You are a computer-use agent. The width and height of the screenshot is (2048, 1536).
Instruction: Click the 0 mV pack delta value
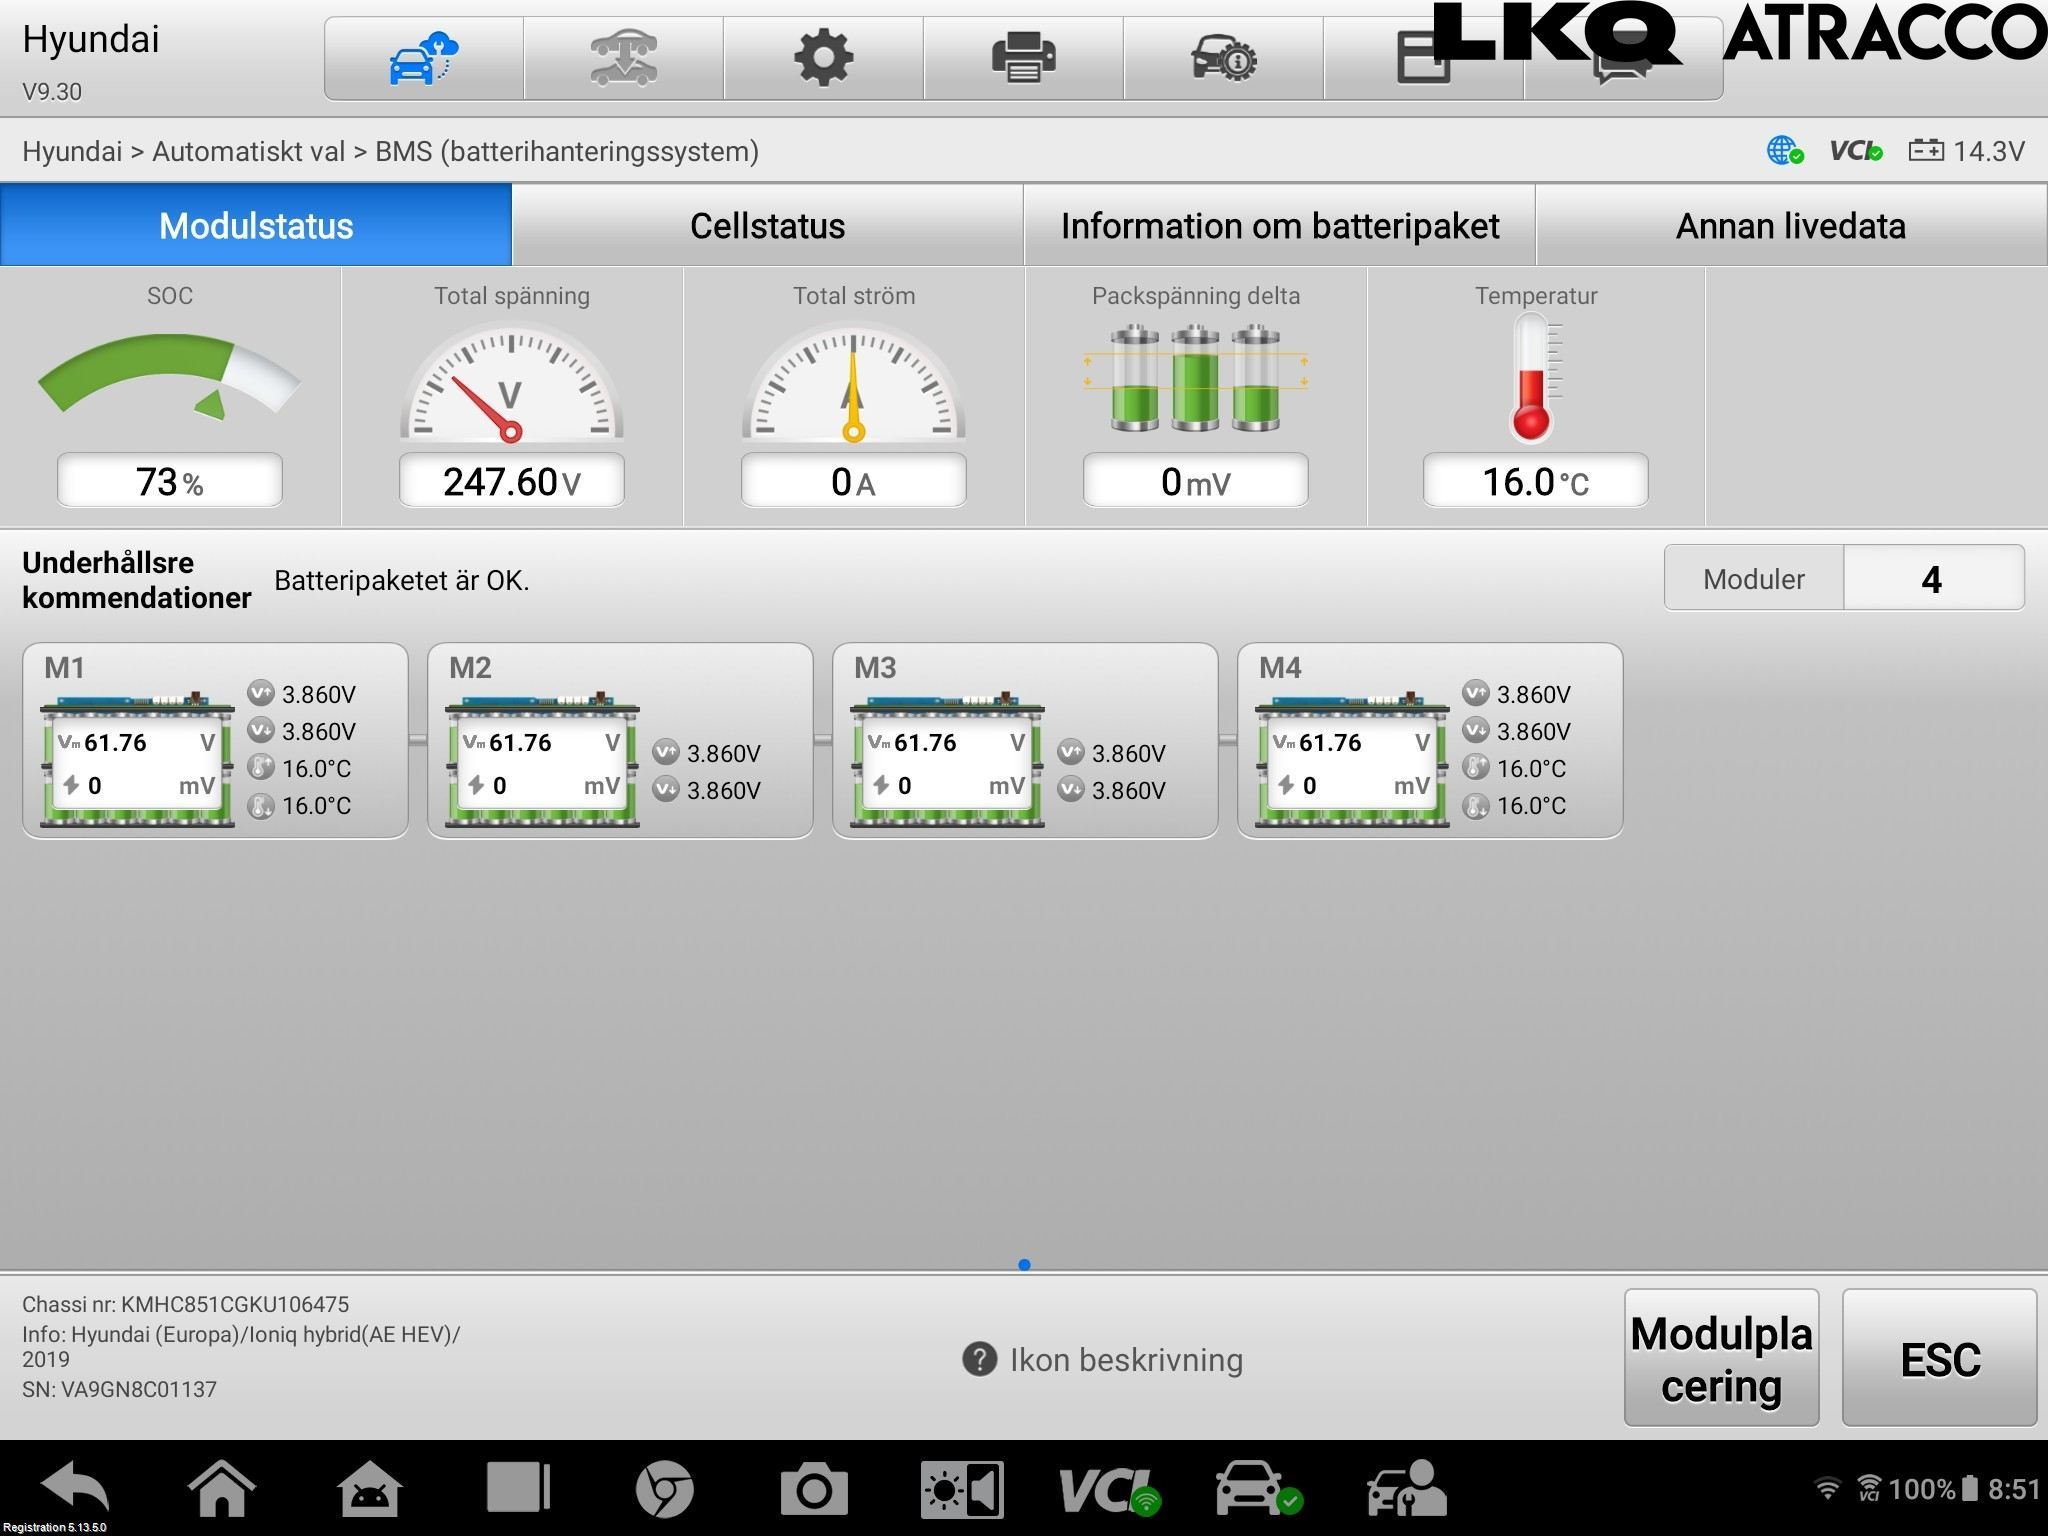tap(1196, 481)
